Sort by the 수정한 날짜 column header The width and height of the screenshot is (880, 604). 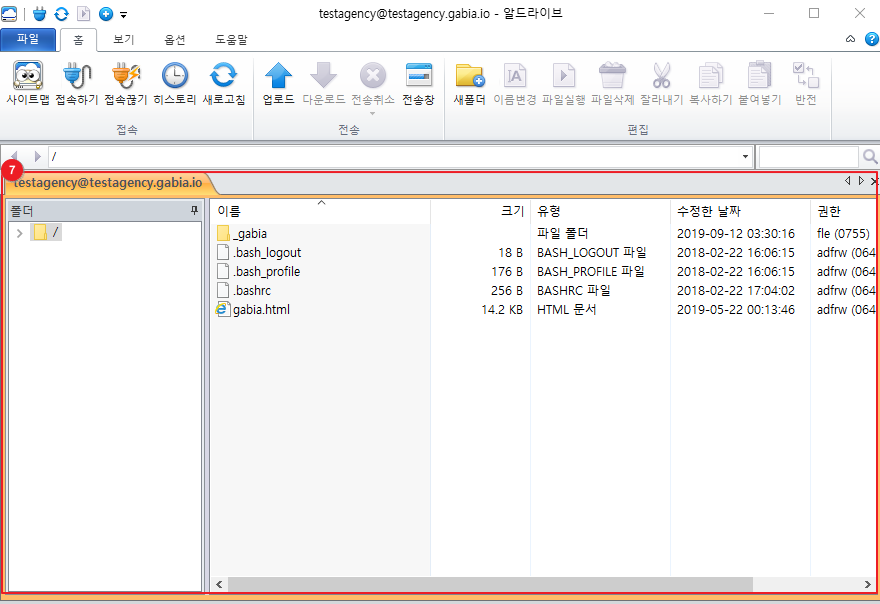pos(740,211)
